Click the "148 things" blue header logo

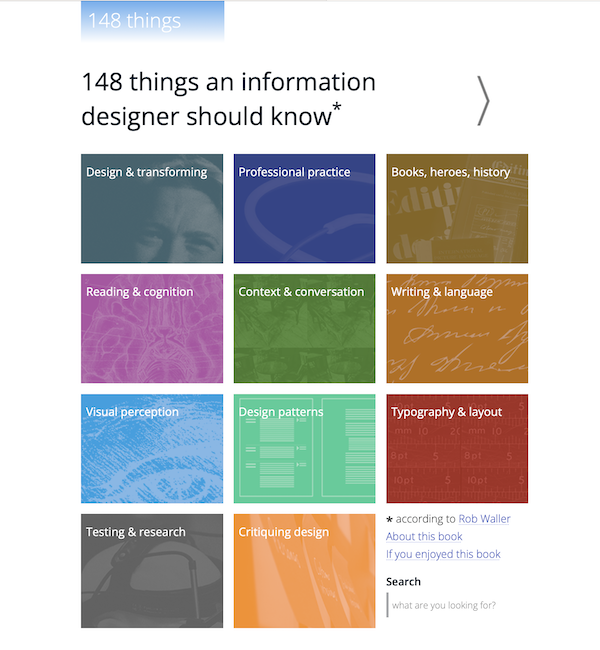[153, 21]
